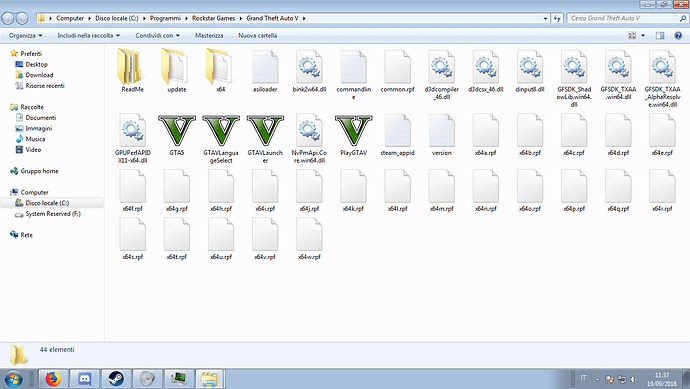The image size is (690, 389).
Task: Open Video library
Action: click(x=28, y=150)
